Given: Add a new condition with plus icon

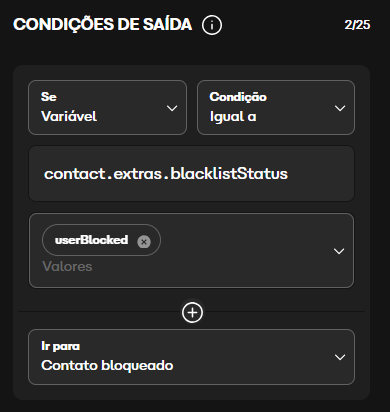Looking at the screenshot, I should (192, 313).
